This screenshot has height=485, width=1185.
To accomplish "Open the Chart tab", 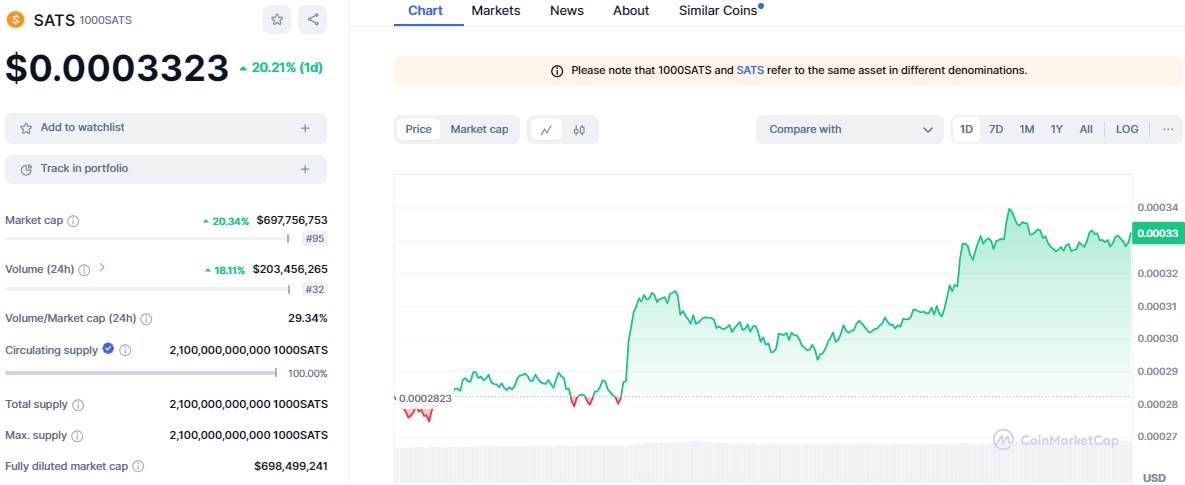I will (x=425, y=11).
